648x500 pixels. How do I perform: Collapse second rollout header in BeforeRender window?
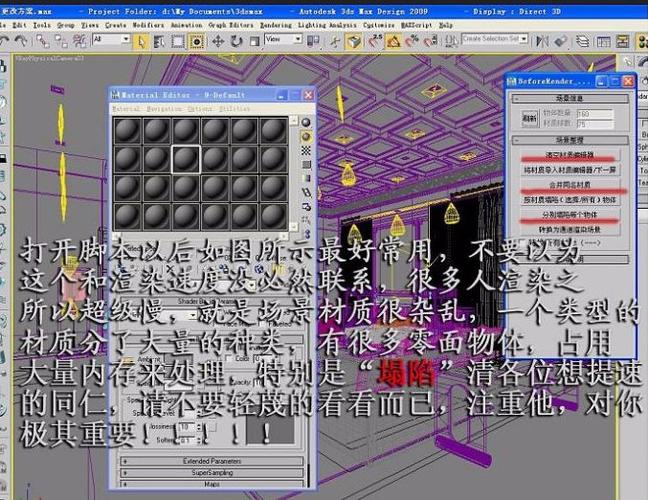click(569, 140)
